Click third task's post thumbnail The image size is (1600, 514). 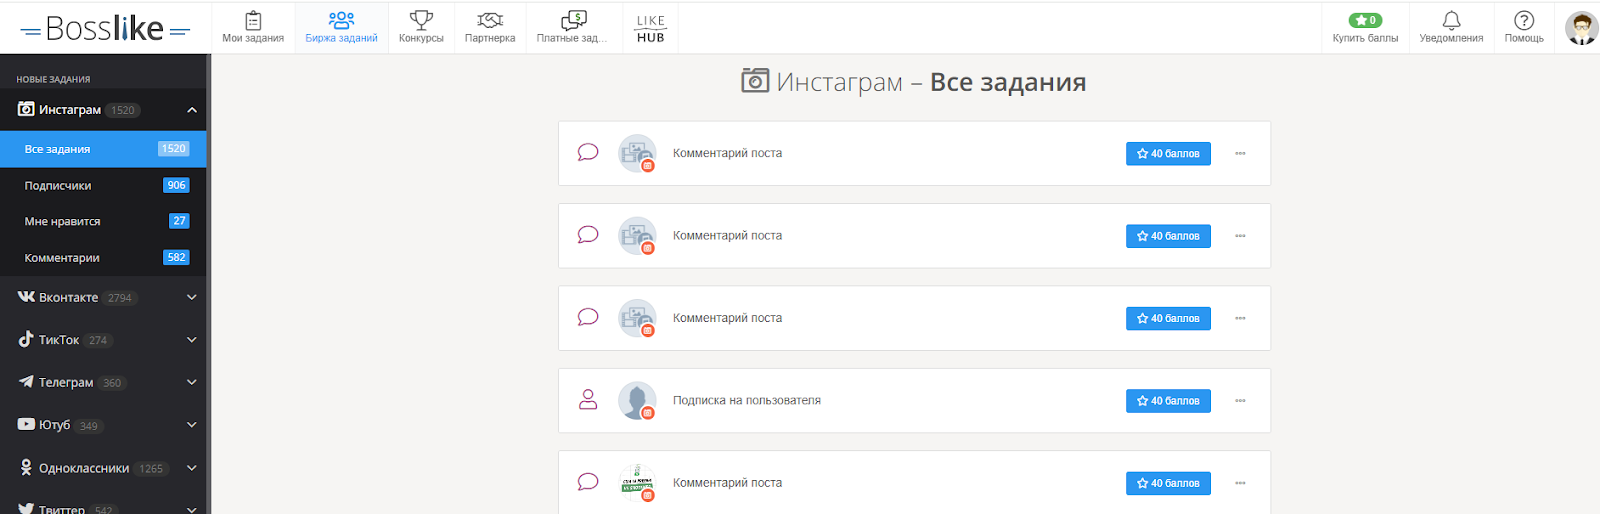pyautogui.click(x=637, y=318)
